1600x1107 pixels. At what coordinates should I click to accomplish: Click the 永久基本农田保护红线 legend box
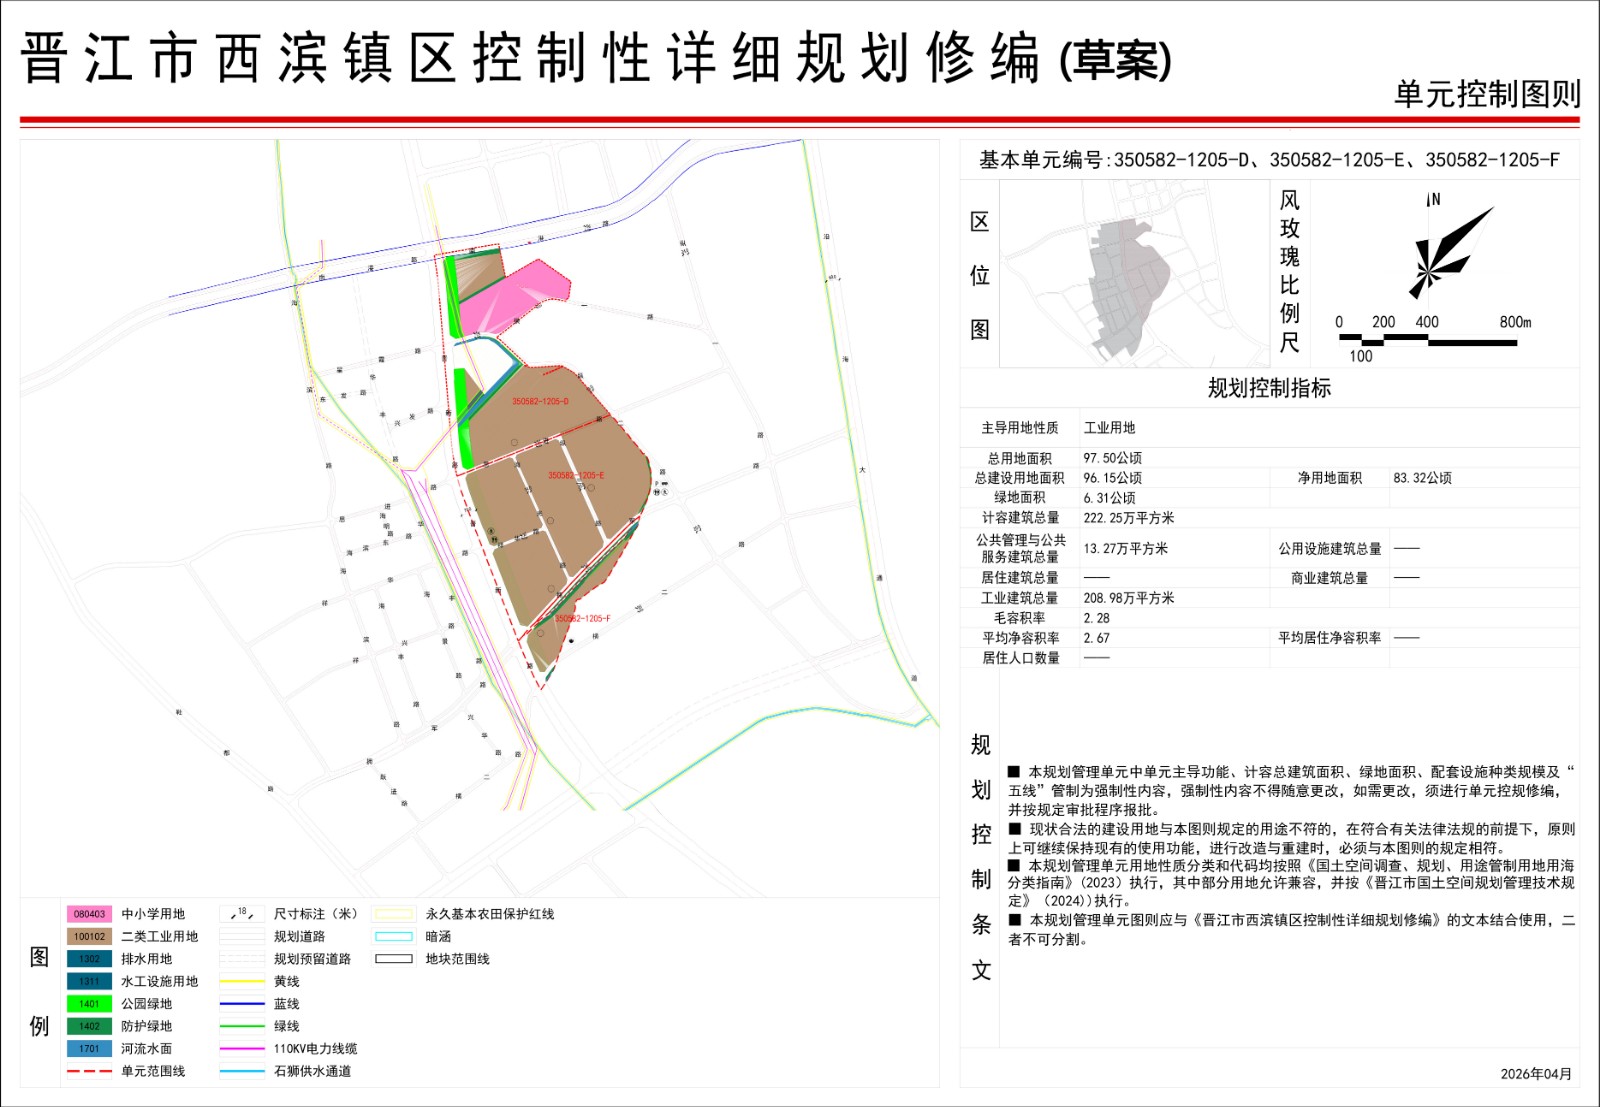(x=393, y=914)
